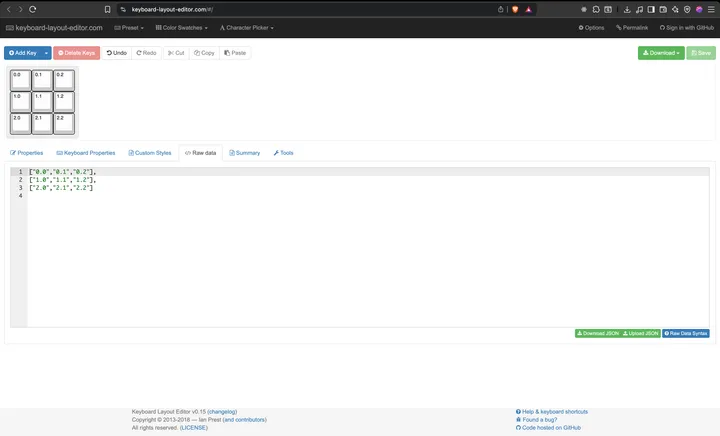Open the Character Picker menu
This screenshot has width=720, height=436.
pyautogui.click(x=246, y=28)
